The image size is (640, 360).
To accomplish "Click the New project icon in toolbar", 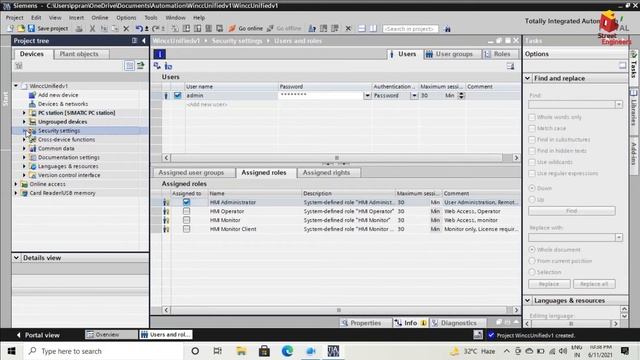I will pos(11,29).
